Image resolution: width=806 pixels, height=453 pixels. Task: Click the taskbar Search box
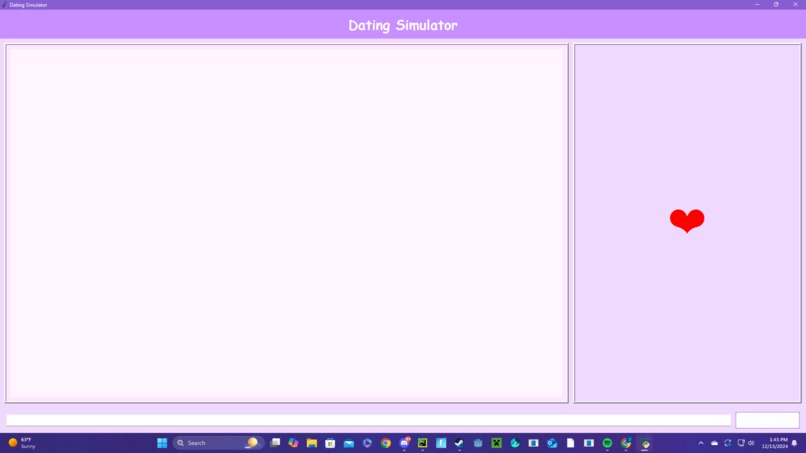[217, 443]
